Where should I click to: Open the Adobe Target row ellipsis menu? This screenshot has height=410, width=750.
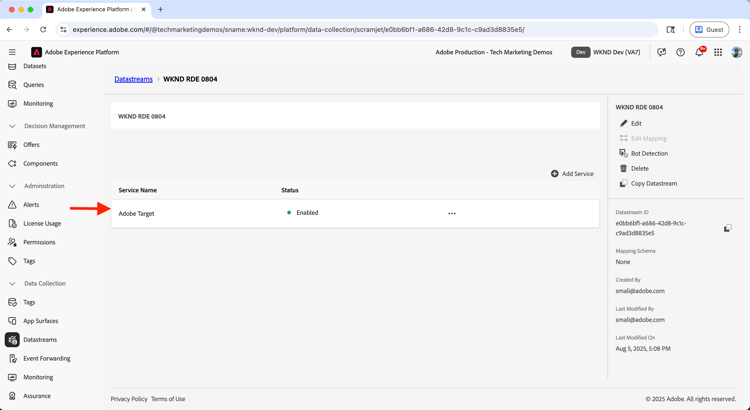point(452,213)
